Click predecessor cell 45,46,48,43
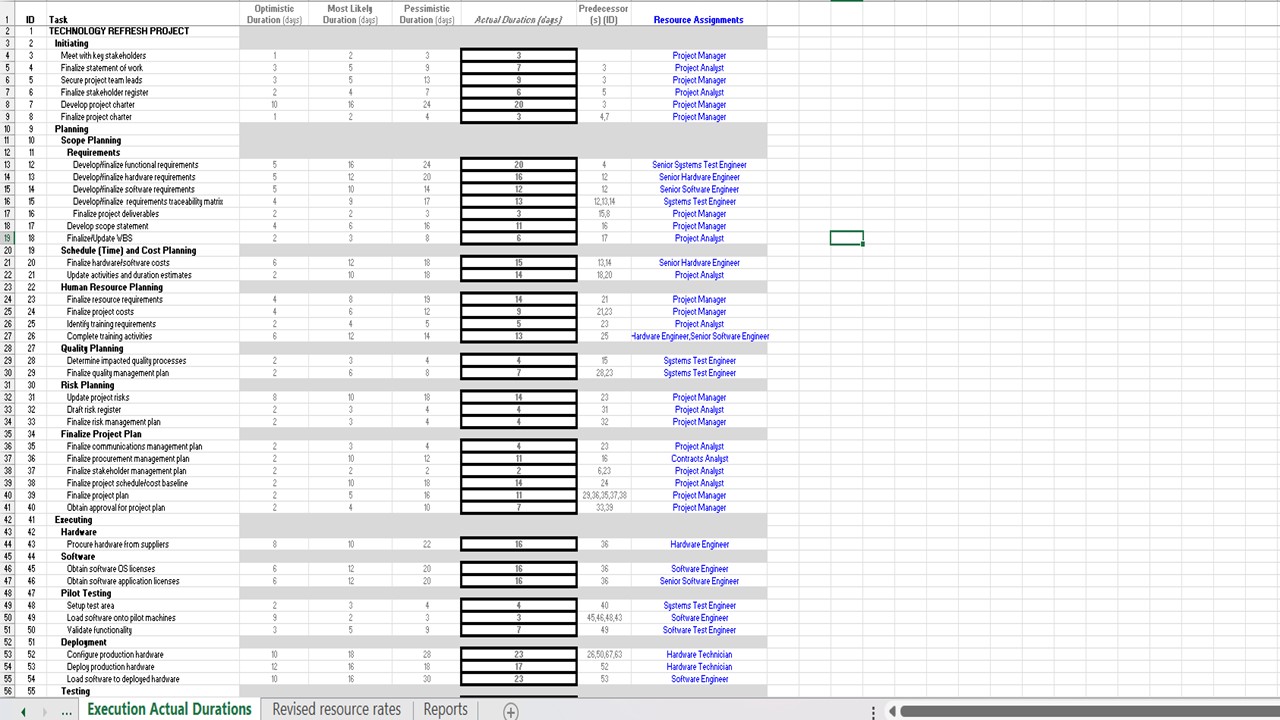The width and height of the screenshot is (1280, 720). click(604, 618)
